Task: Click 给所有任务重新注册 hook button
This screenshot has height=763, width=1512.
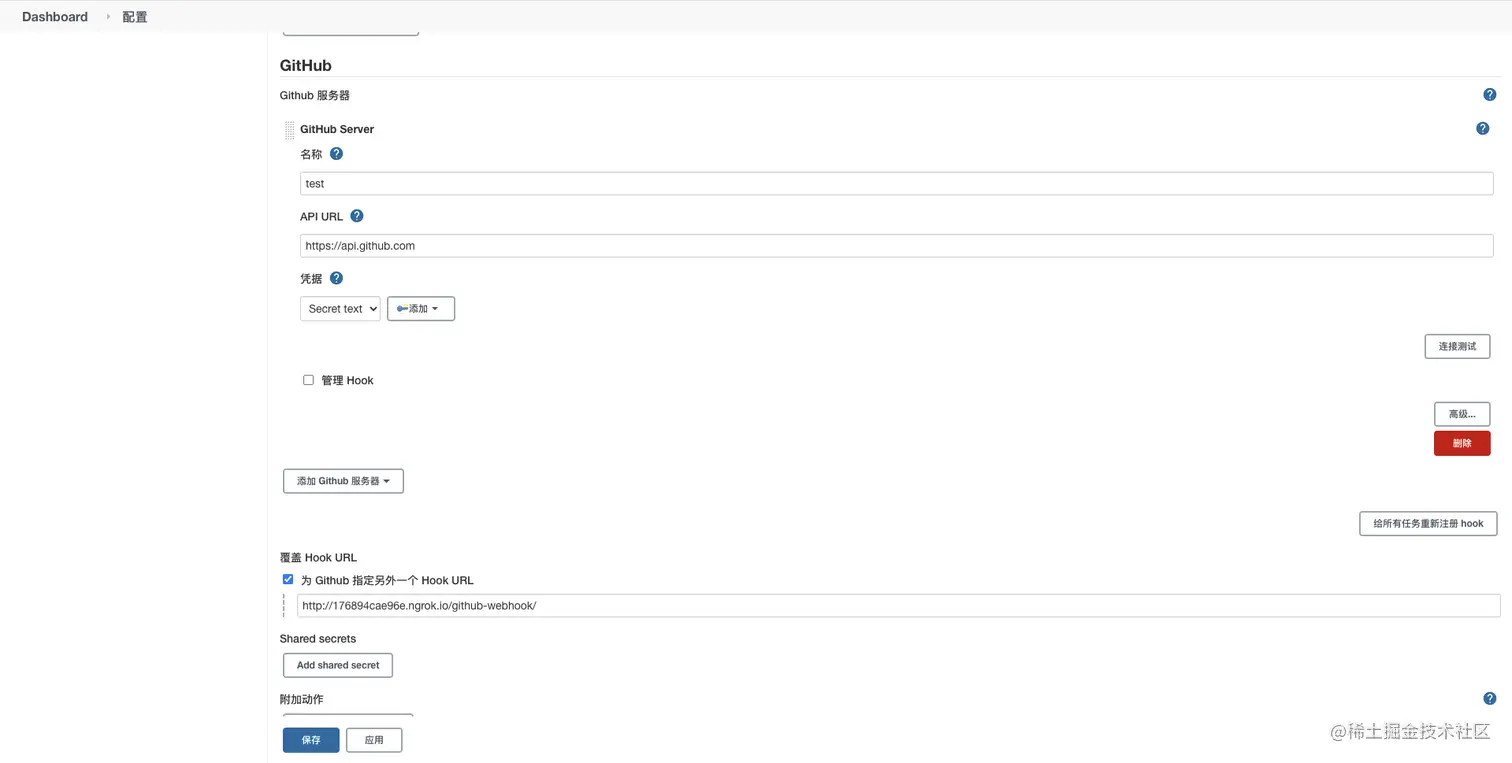Action: coord(1428,523)
